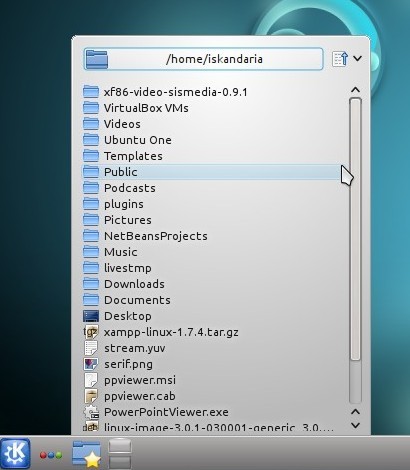The image size is (410, 470).
Task: Click scrollbar up arrow at top of list
Action: pyautogui.click(x=355, y=90)
